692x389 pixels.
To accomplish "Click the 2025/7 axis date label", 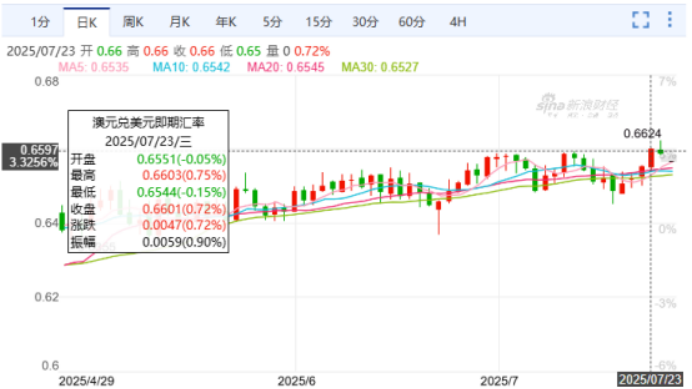I will 499,381.
